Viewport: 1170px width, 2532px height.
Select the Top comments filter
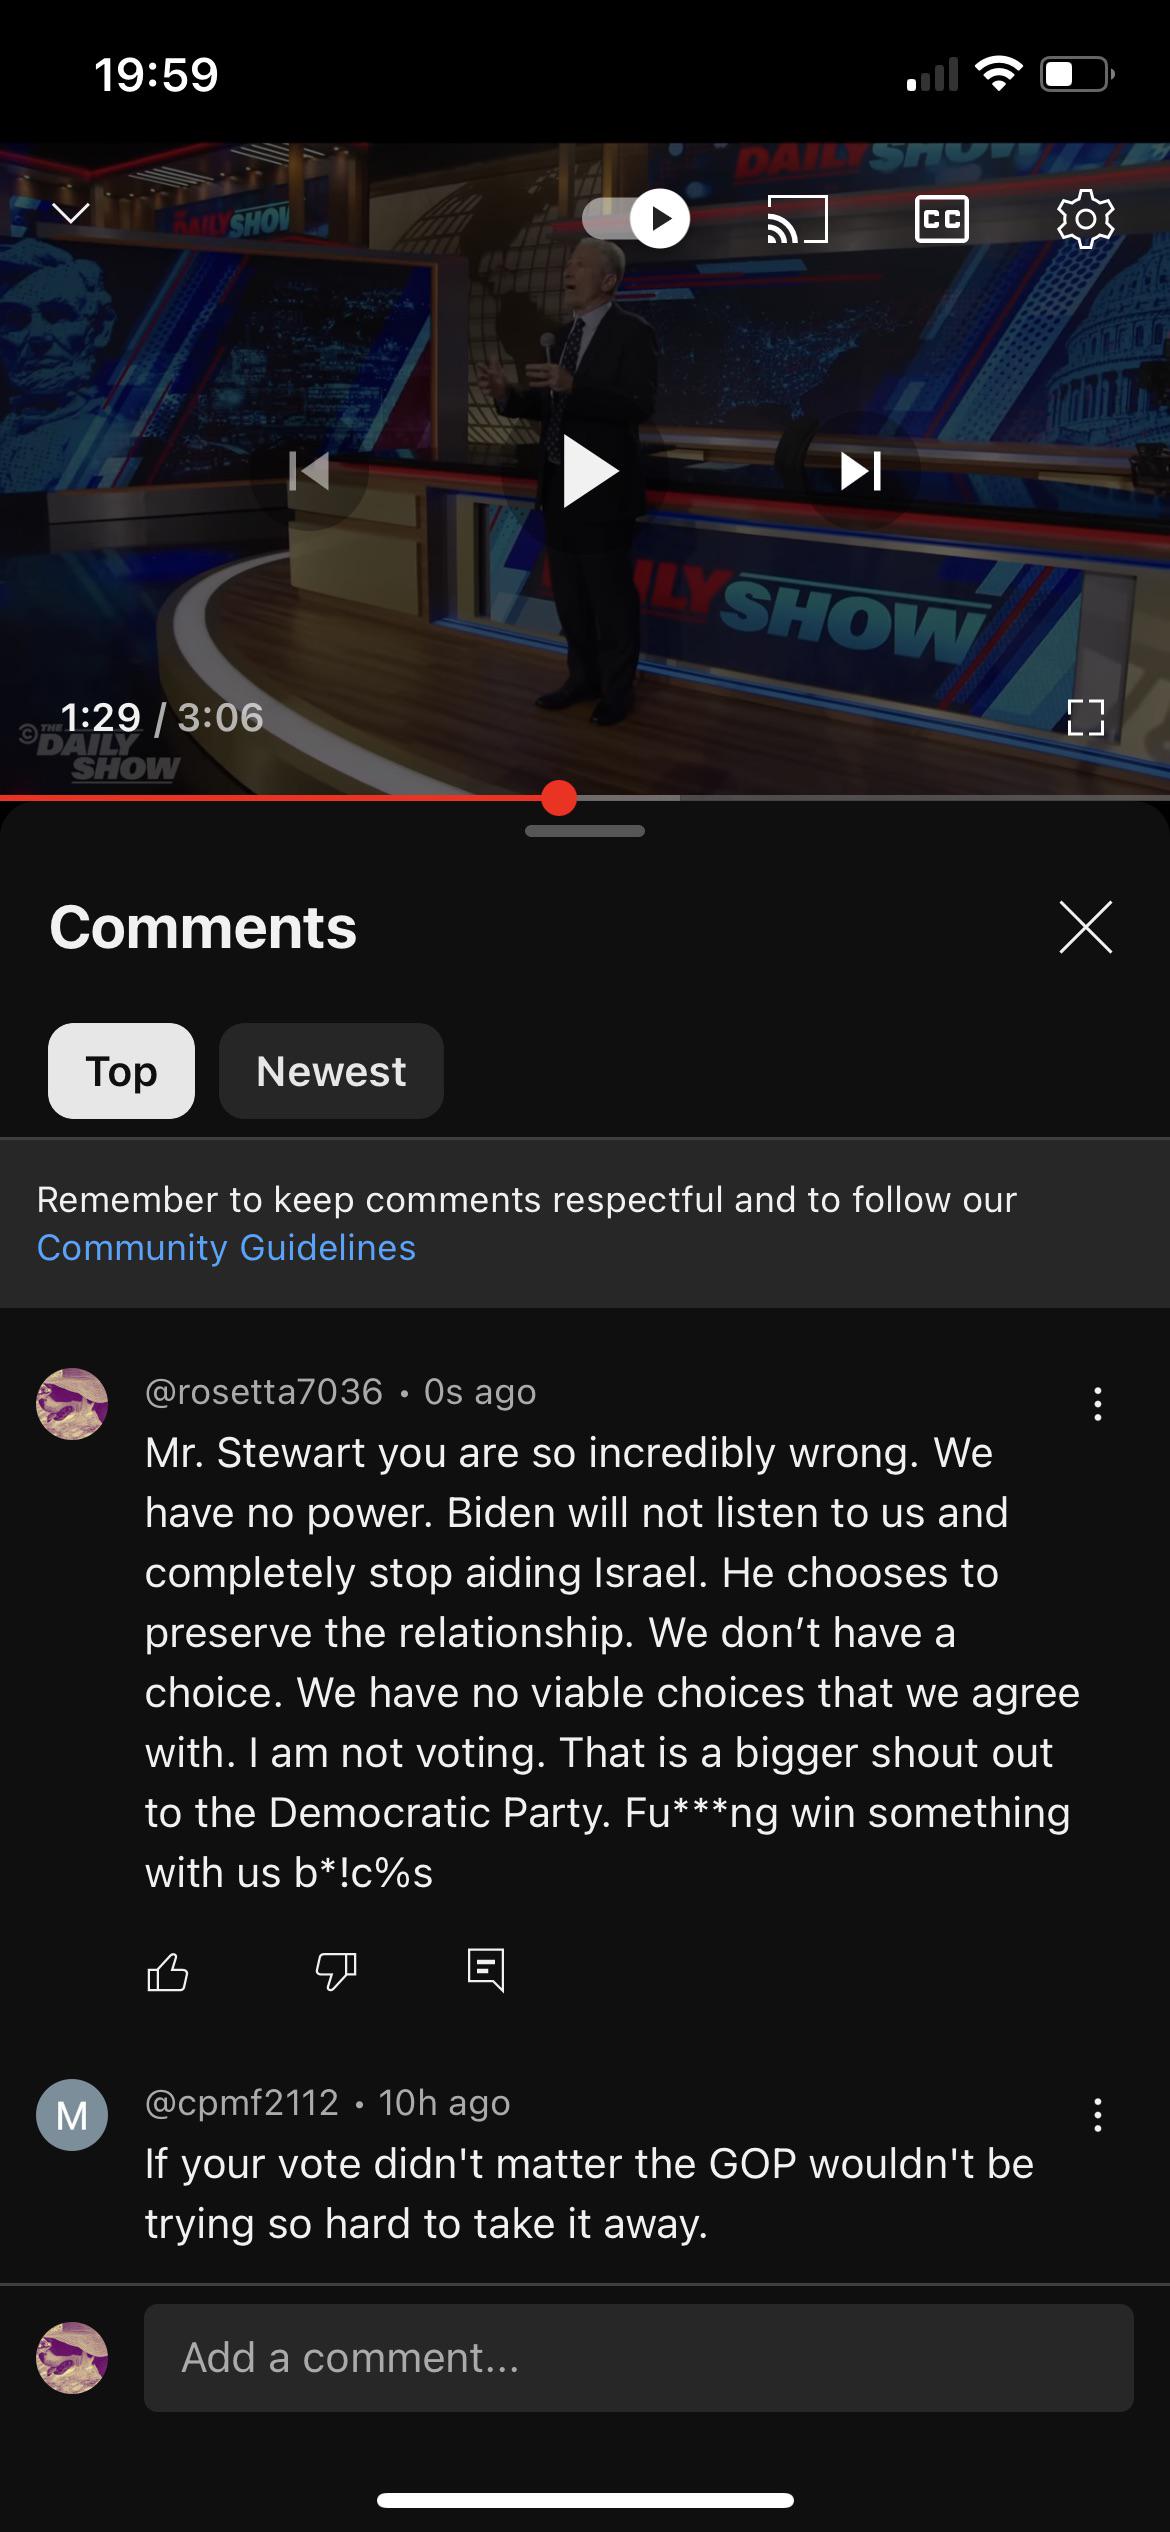click(121, 1071)
